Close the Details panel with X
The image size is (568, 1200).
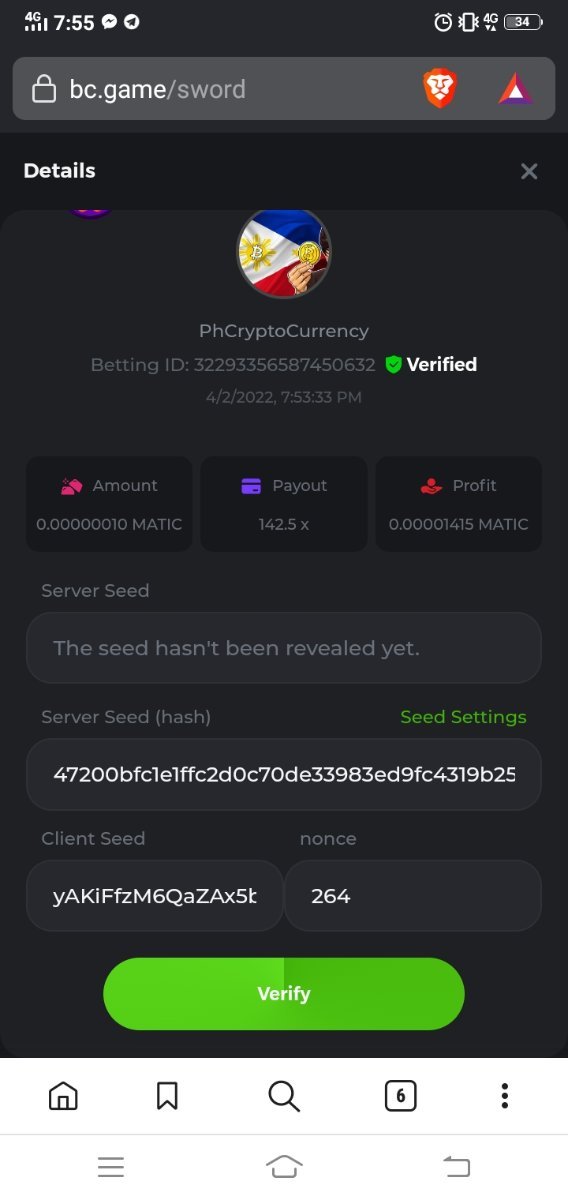coord(529,171)
